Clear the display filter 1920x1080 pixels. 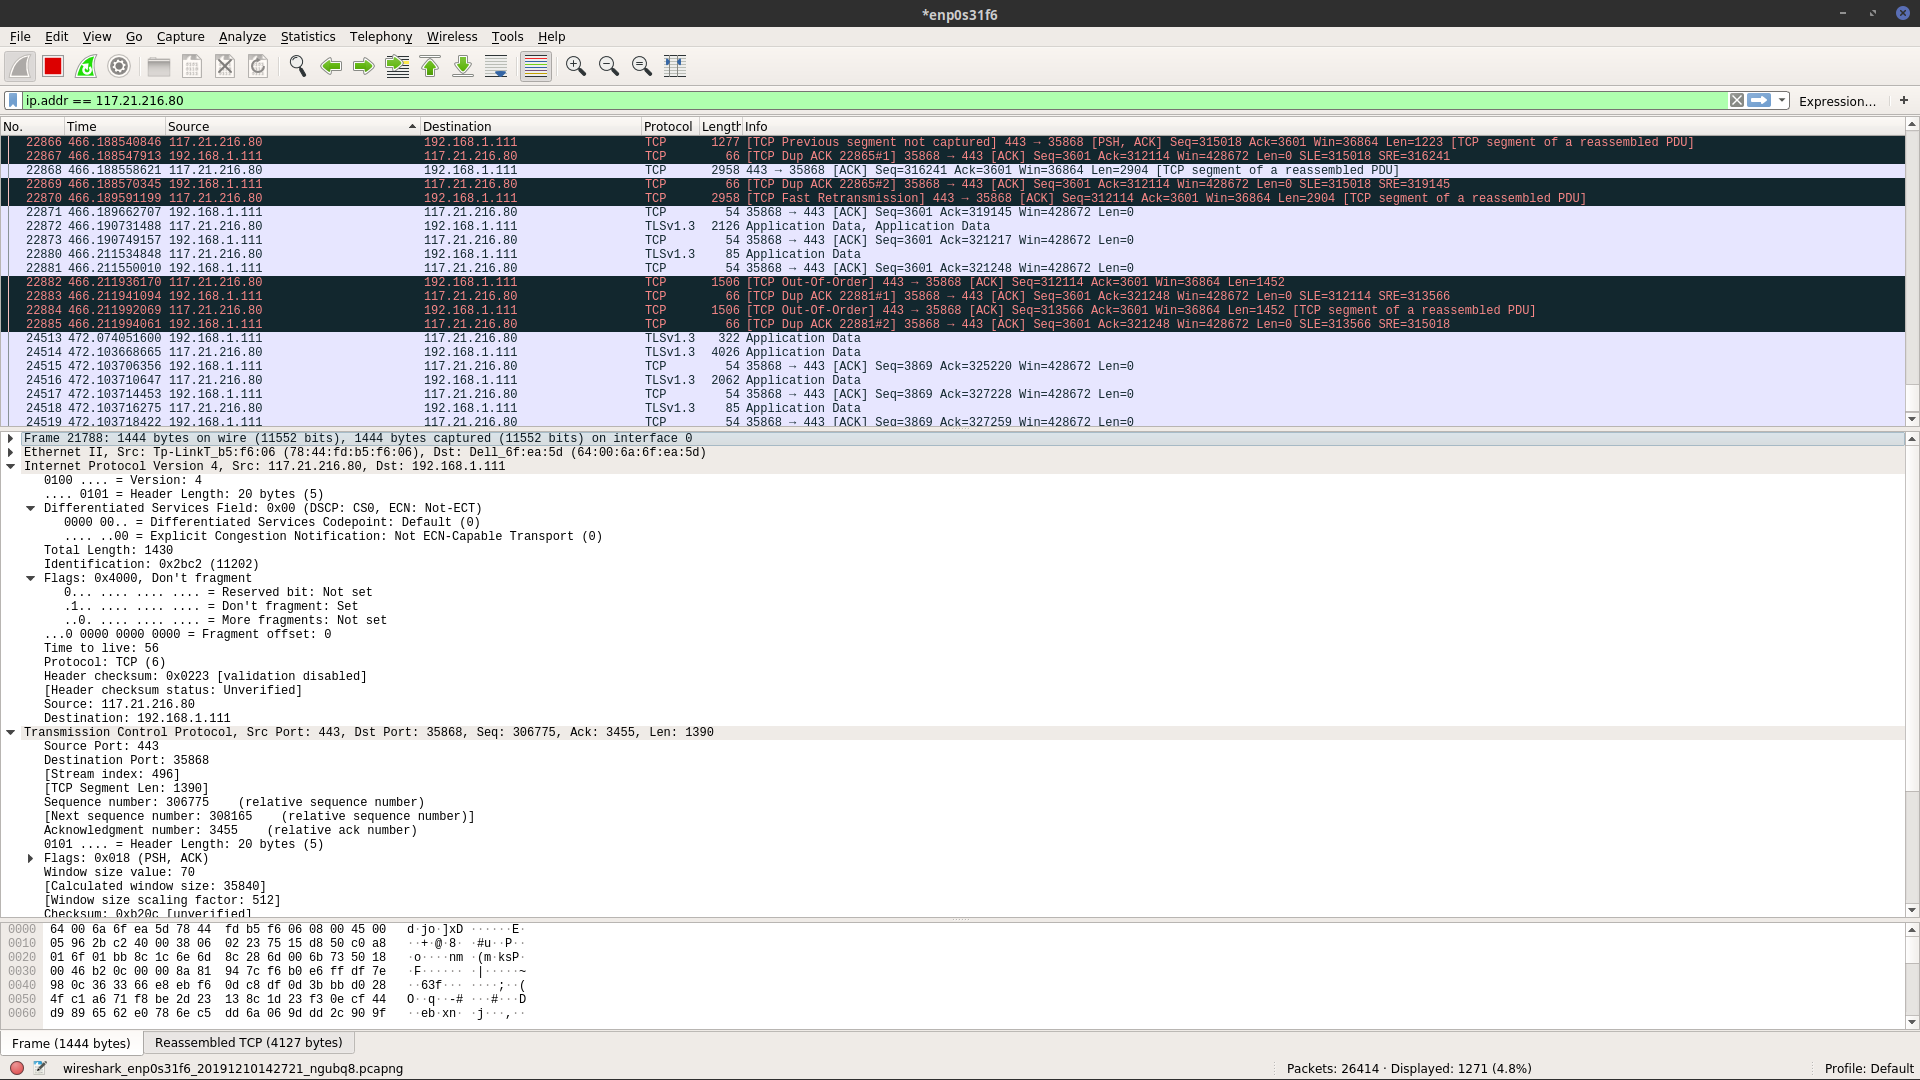point(1737,100)
